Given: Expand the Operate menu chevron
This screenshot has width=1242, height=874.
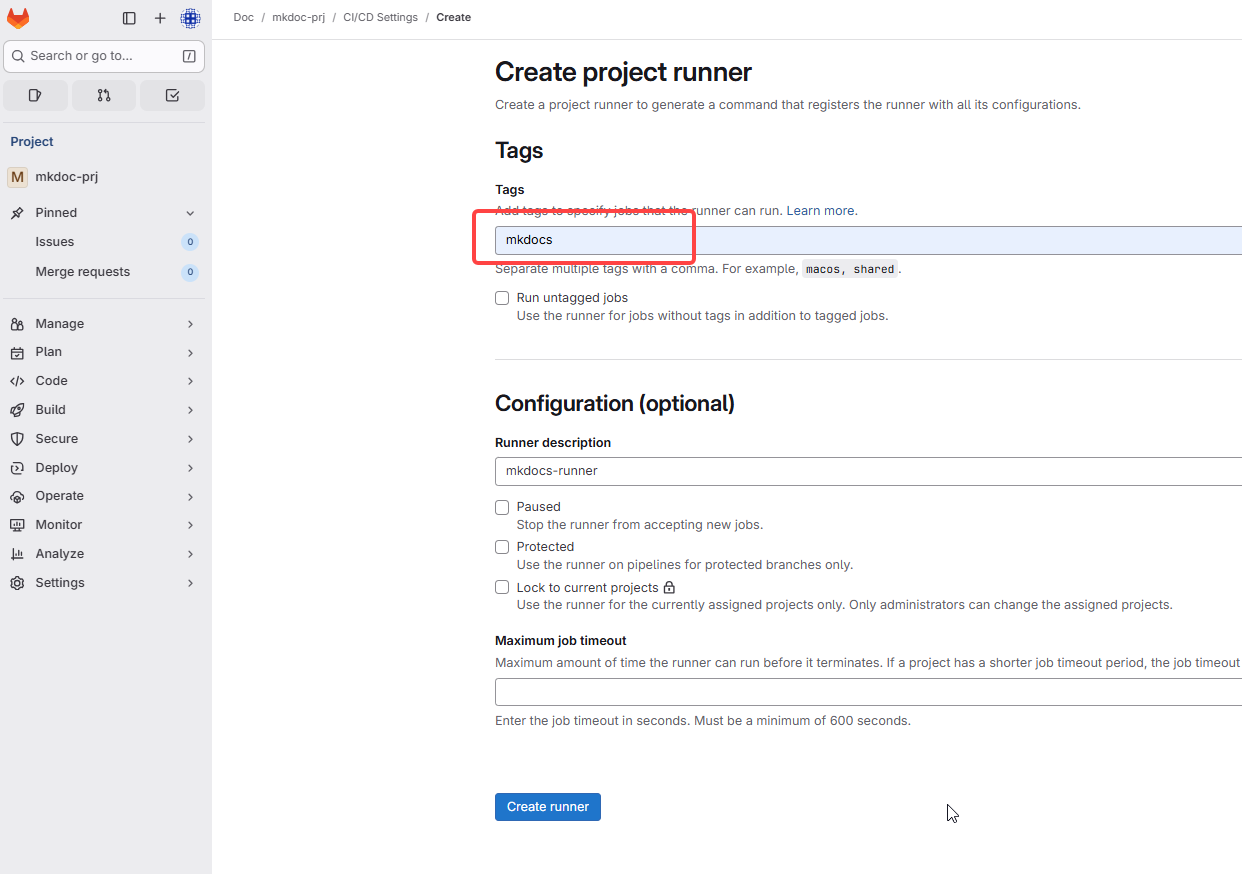Looking at the screenshot, I should pyautogui.click(x=190, y=496).
